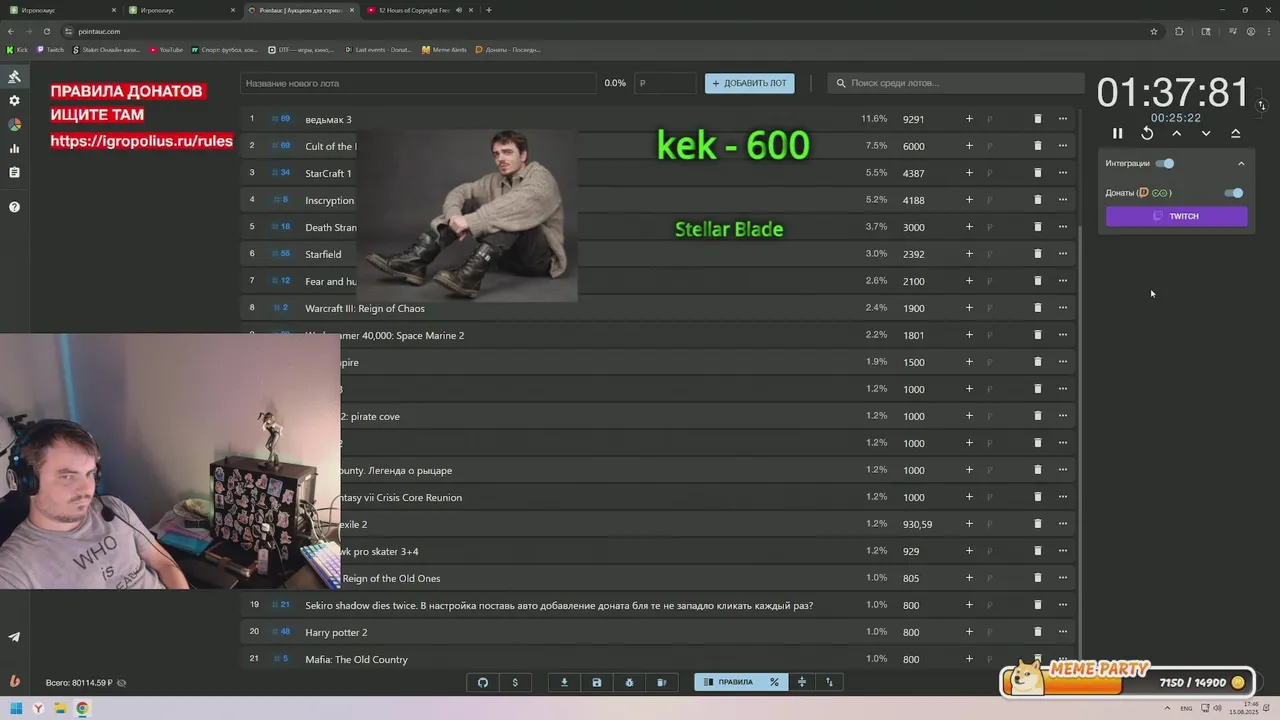Delete the Space Marine 2 lot
The width and height of the screenshot is (1280, 720).
point(1037,335)
